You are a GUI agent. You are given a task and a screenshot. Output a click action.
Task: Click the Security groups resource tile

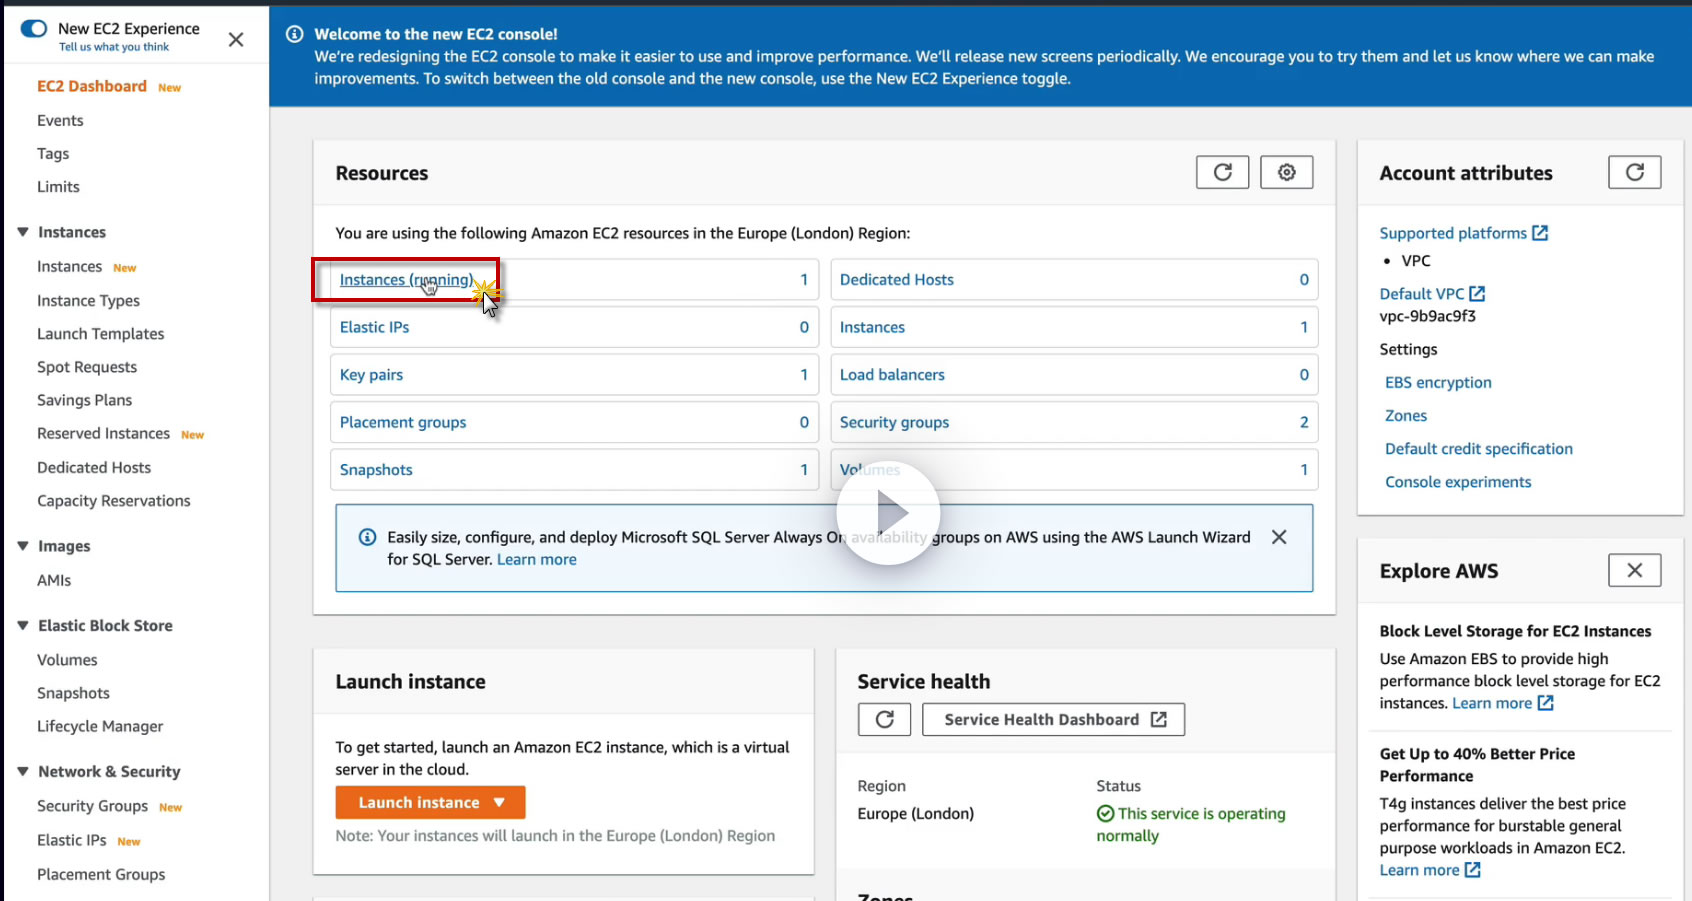point(894,422)
